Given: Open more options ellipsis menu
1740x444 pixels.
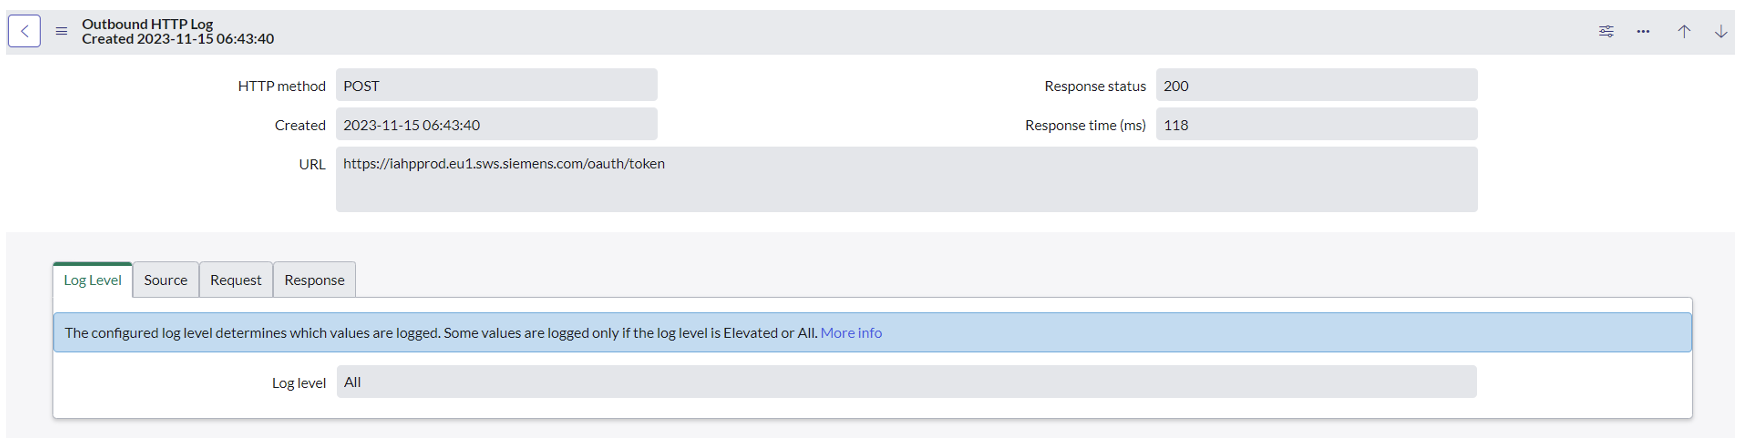Looking at the screenshot, I should click(x=1643, y=31).
